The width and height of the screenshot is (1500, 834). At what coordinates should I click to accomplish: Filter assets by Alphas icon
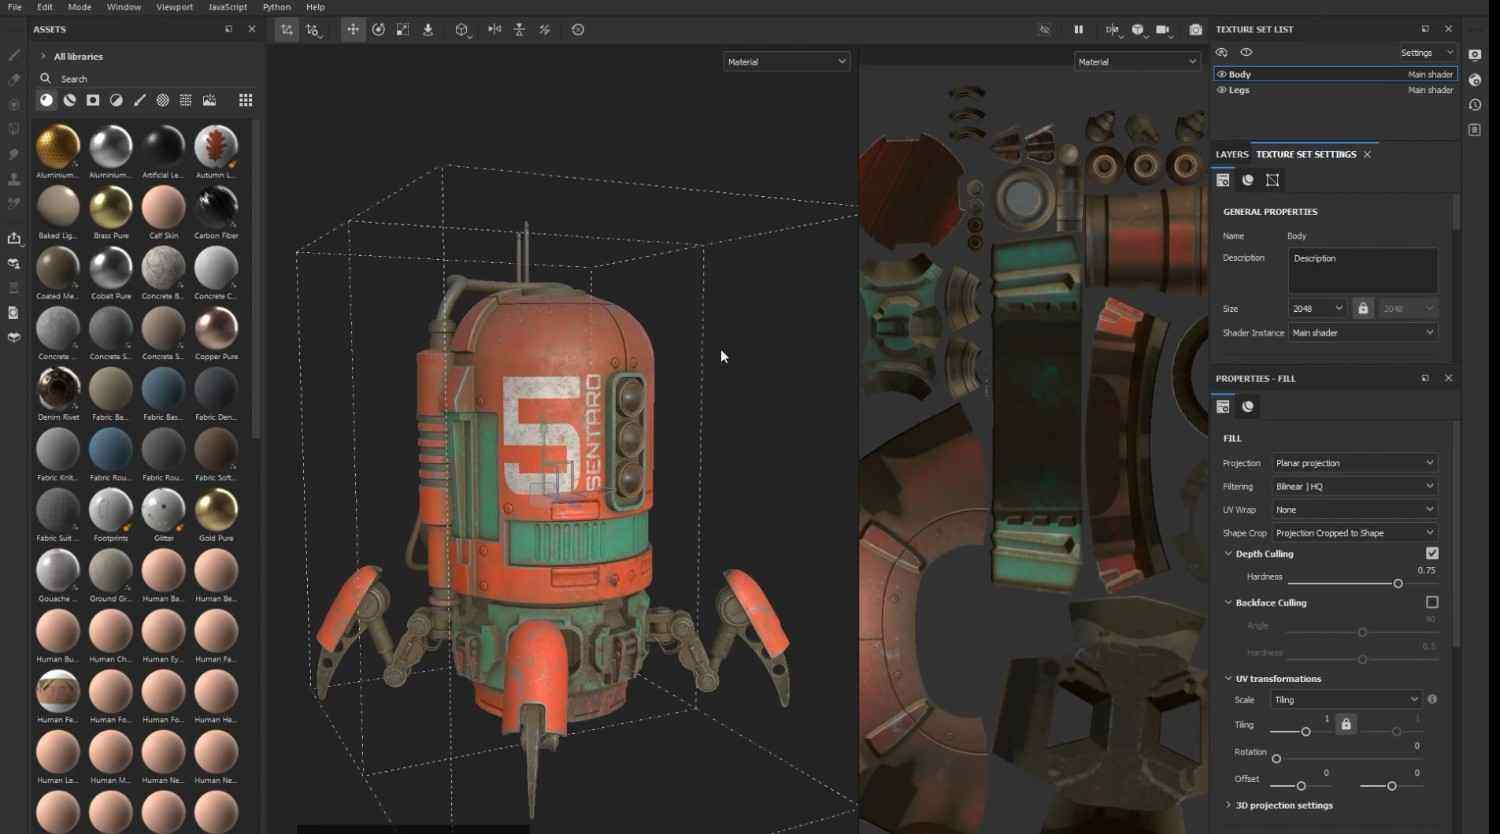pyautogui.click(x=163, y=100)
